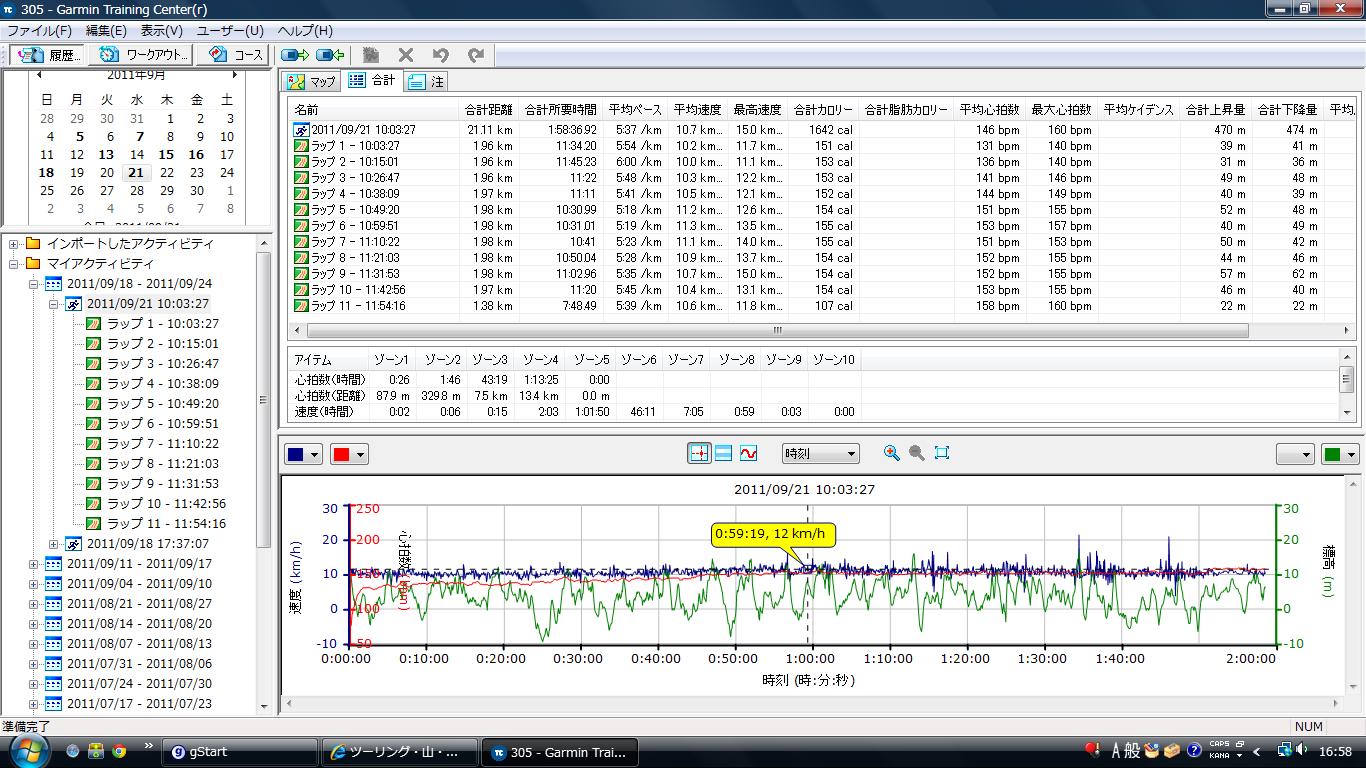1366x768 pixels.
Task: Open the 時刻 x-axis dropdown
Action: 820,454
